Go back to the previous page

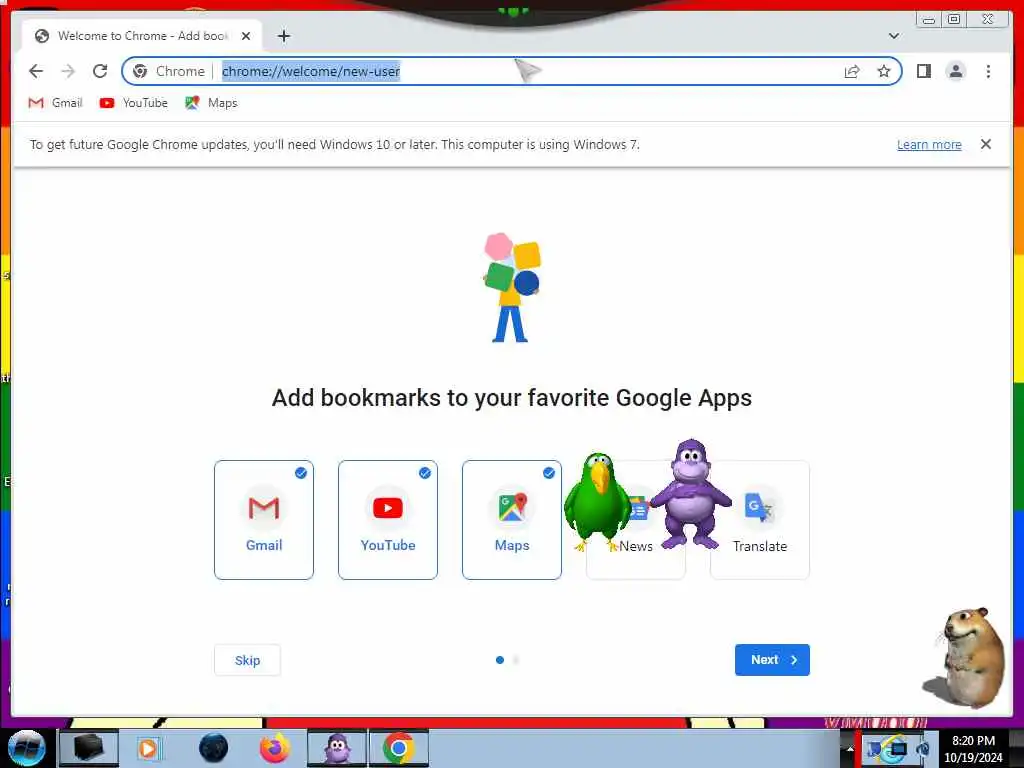point(36,71)
